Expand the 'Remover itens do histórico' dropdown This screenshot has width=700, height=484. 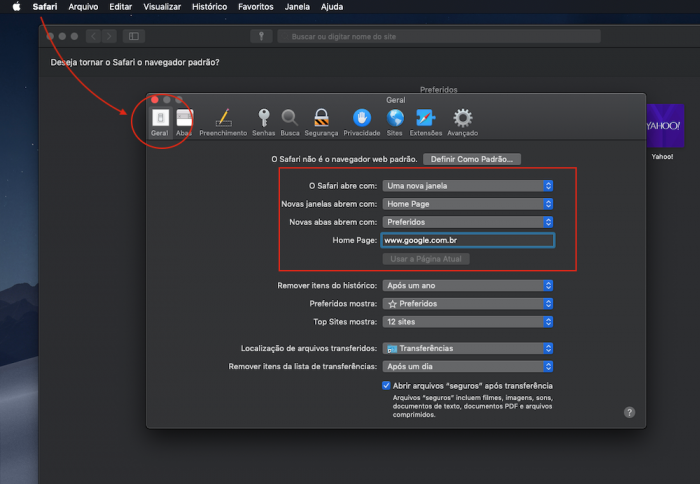pos(468,285)
